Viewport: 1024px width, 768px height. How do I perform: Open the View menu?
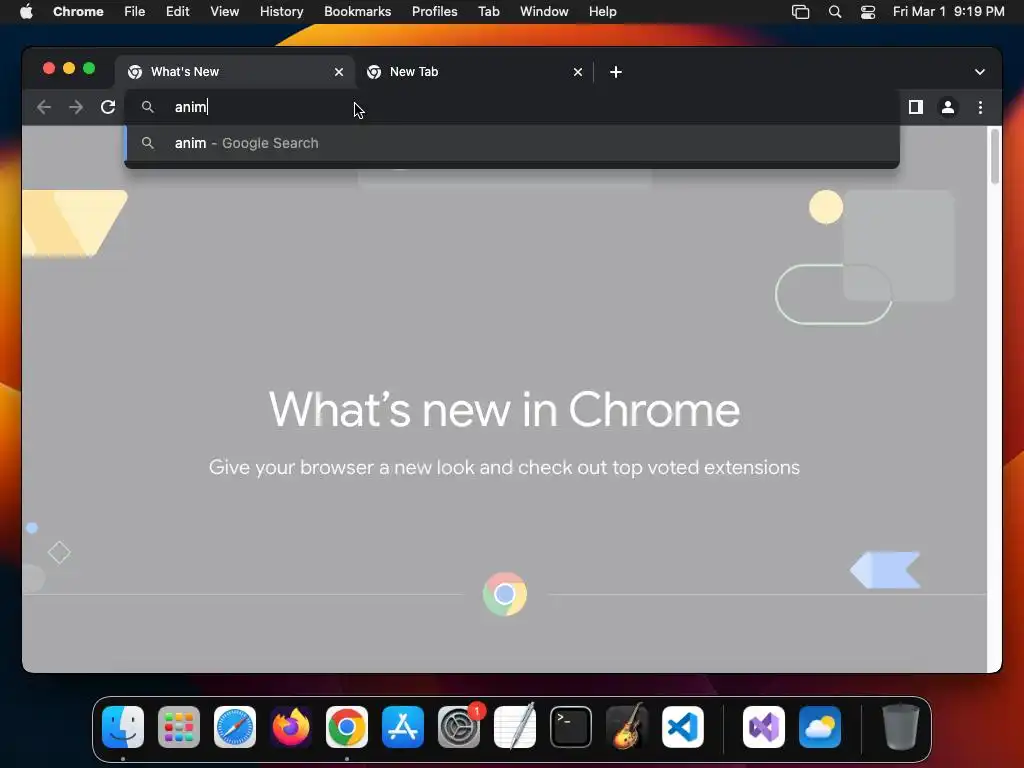(224, 12)
